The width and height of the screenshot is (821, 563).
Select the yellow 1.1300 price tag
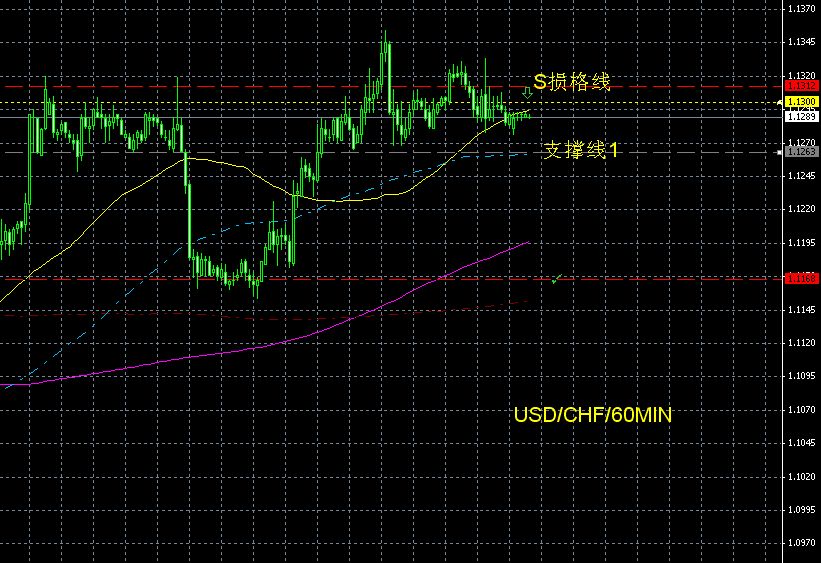tap(801, 101)
